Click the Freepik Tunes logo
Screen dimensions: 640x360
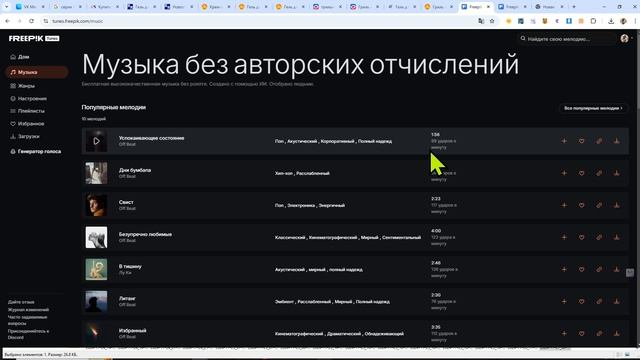34,38
